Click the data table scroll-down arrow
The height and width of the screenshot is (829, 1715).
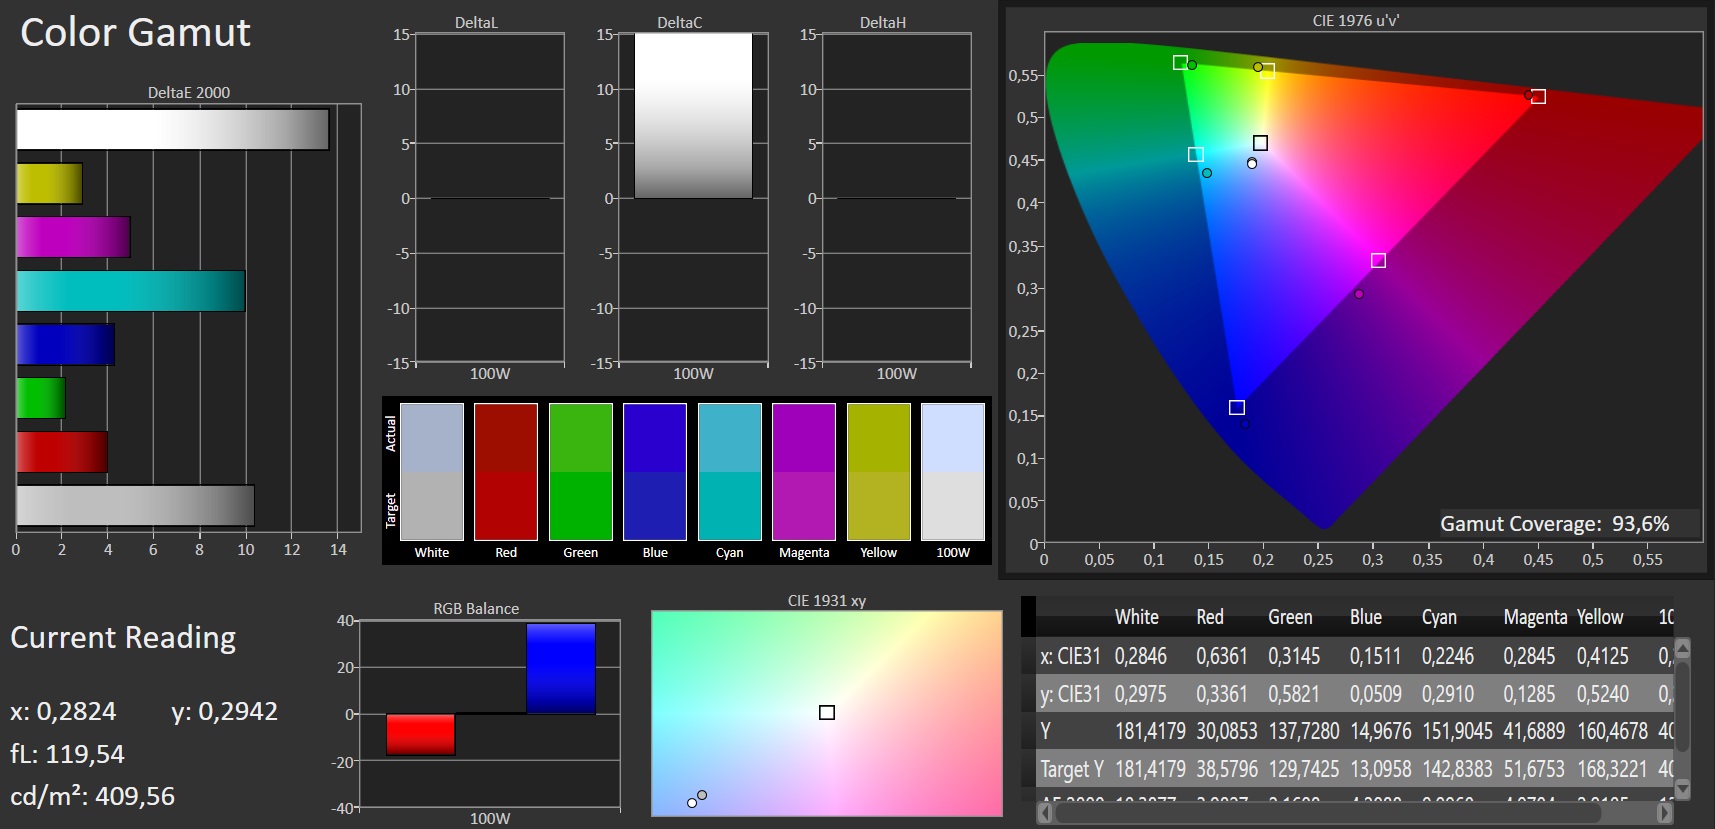1682,790
